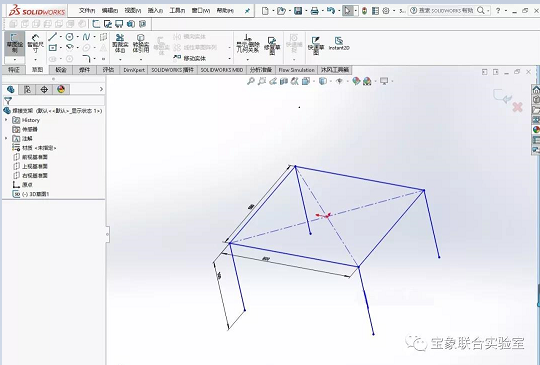This screenshot has height=365, width=540.
Task: Click the Save icon in the top toolbar
Action: [x=298, y=11]
